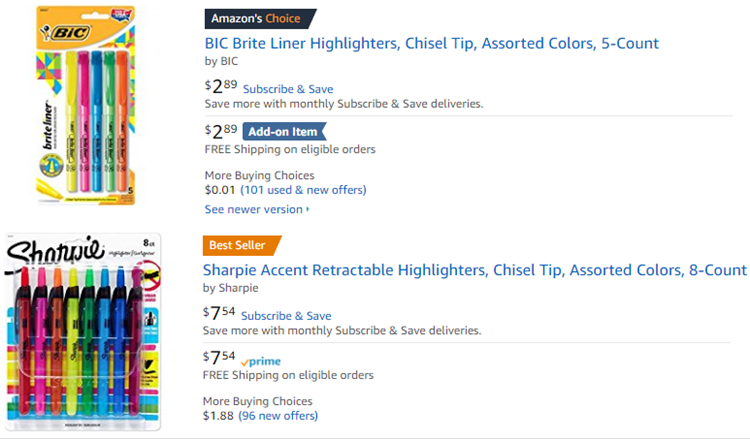Image resolution: width=750 pixels, height=439 pixels.
Task: Open the BIC Brite Liner Highlighters title link
Action: pyautogui.click(x=431, y=44)
